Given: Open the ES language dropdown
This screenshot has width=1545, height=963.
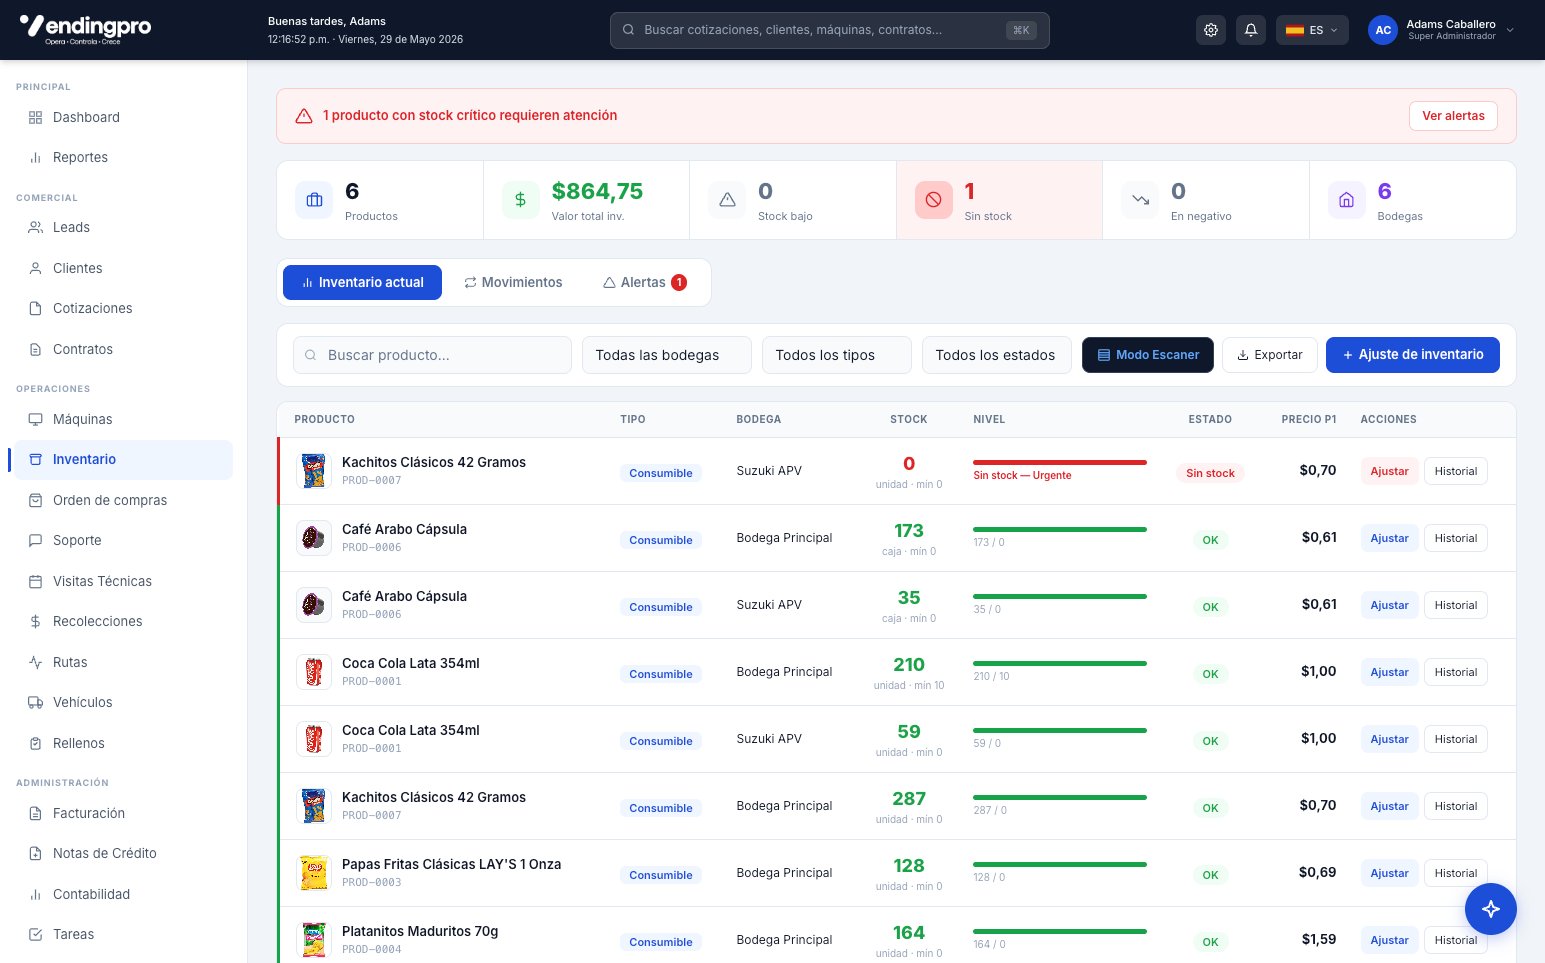Looking at the screenshot, I should tap(1312, 30).
